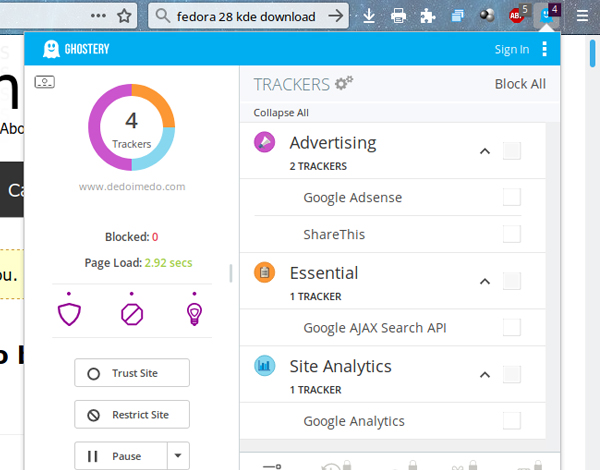The width and height of the screenshot is (600, 470).
Task: Click the search bar with fedora query
Action: click(x=245, y=16)
